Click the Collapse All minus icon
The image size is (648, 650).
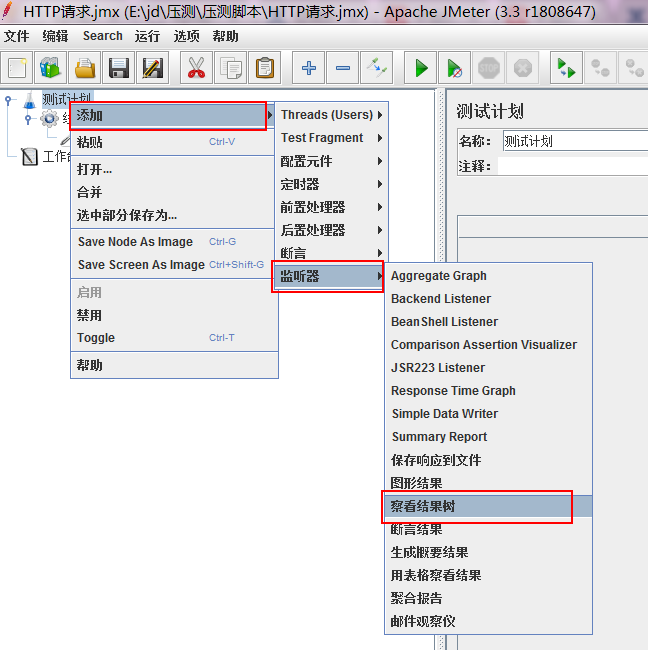342,68
